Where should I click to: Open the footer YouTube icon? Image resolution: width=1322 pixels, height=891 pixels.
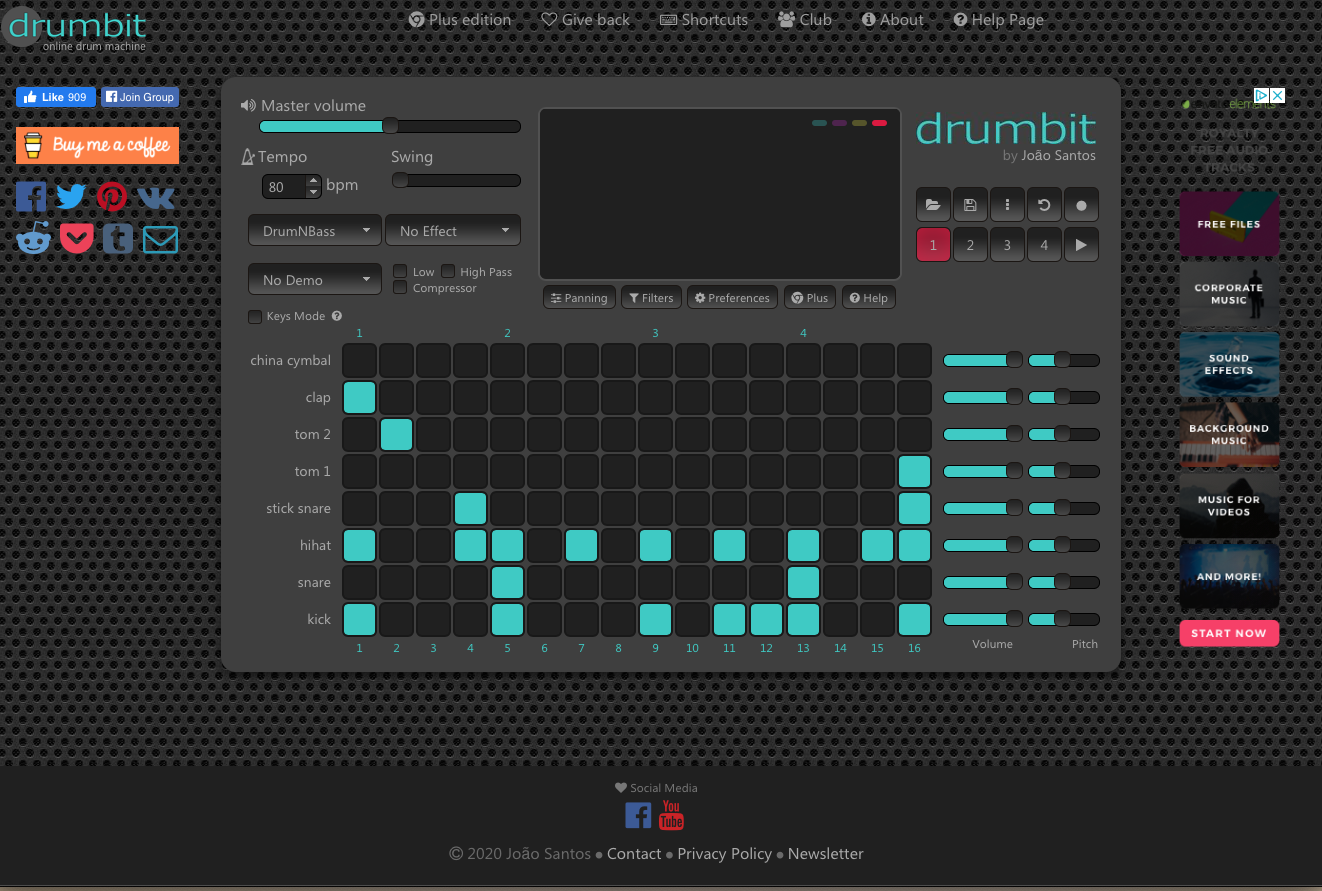(x=671, y=815)
